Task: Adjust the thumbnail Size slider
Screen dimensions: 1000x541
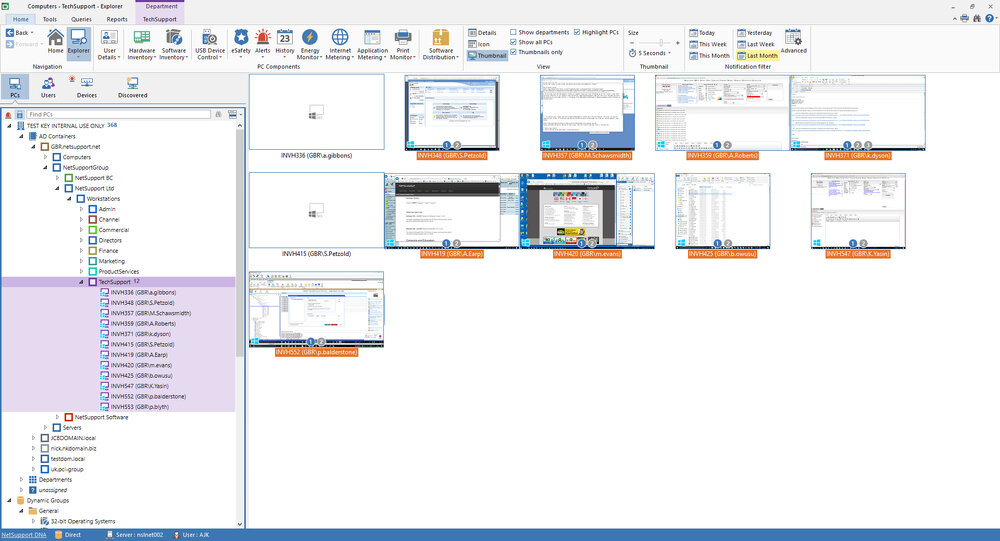Action: [x=661, y=43]
